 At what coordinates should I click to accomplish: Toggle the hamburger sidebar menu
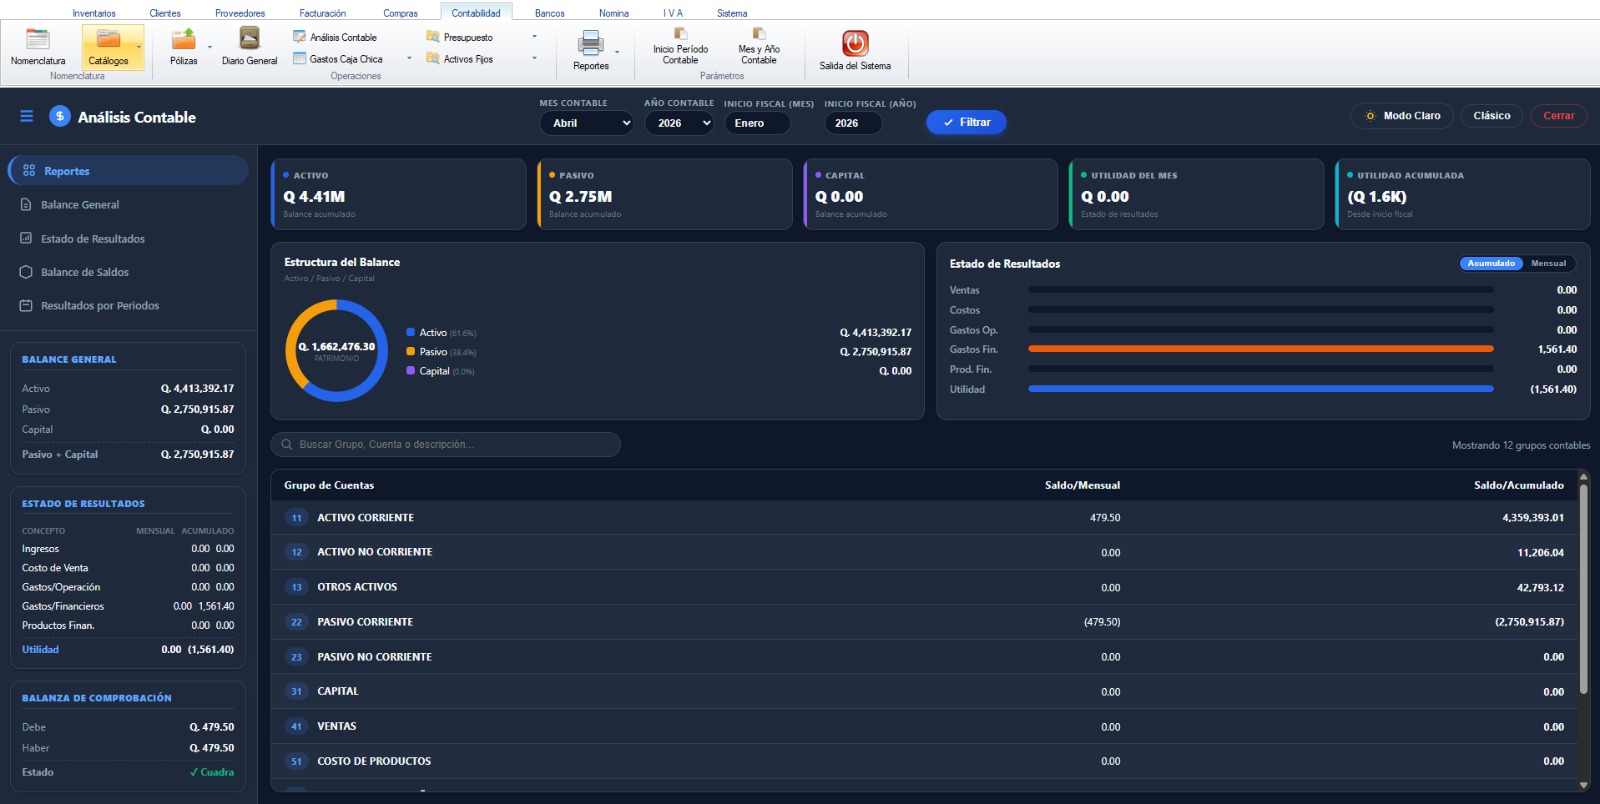(27, 117)
